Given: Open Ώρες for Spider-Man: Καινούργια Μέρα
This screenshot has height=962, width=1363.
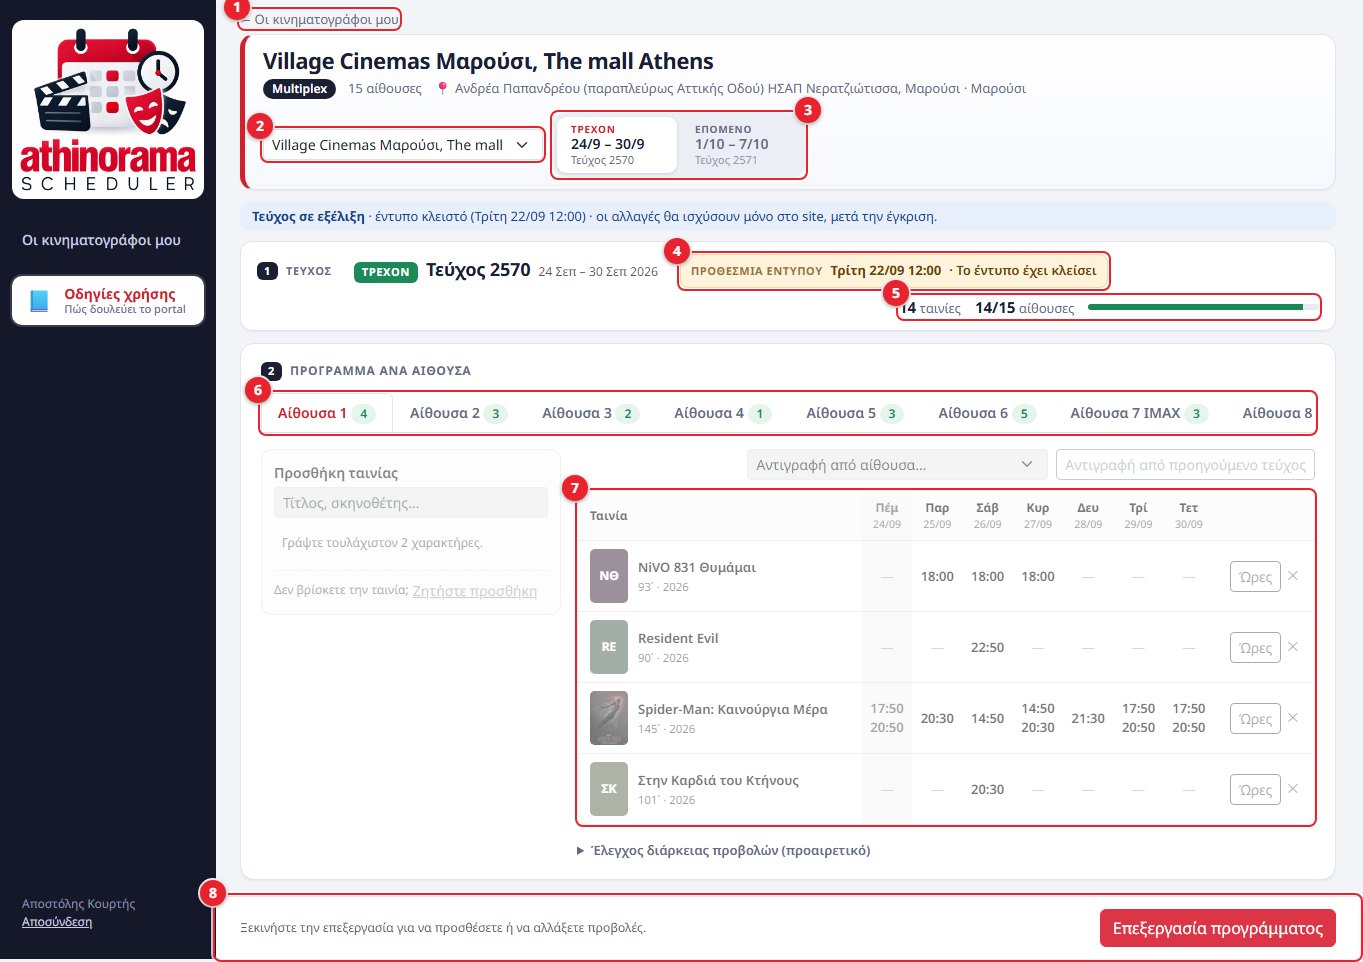Looking at the screenshot, I should pyautogui.click(x=1255, y=719).
